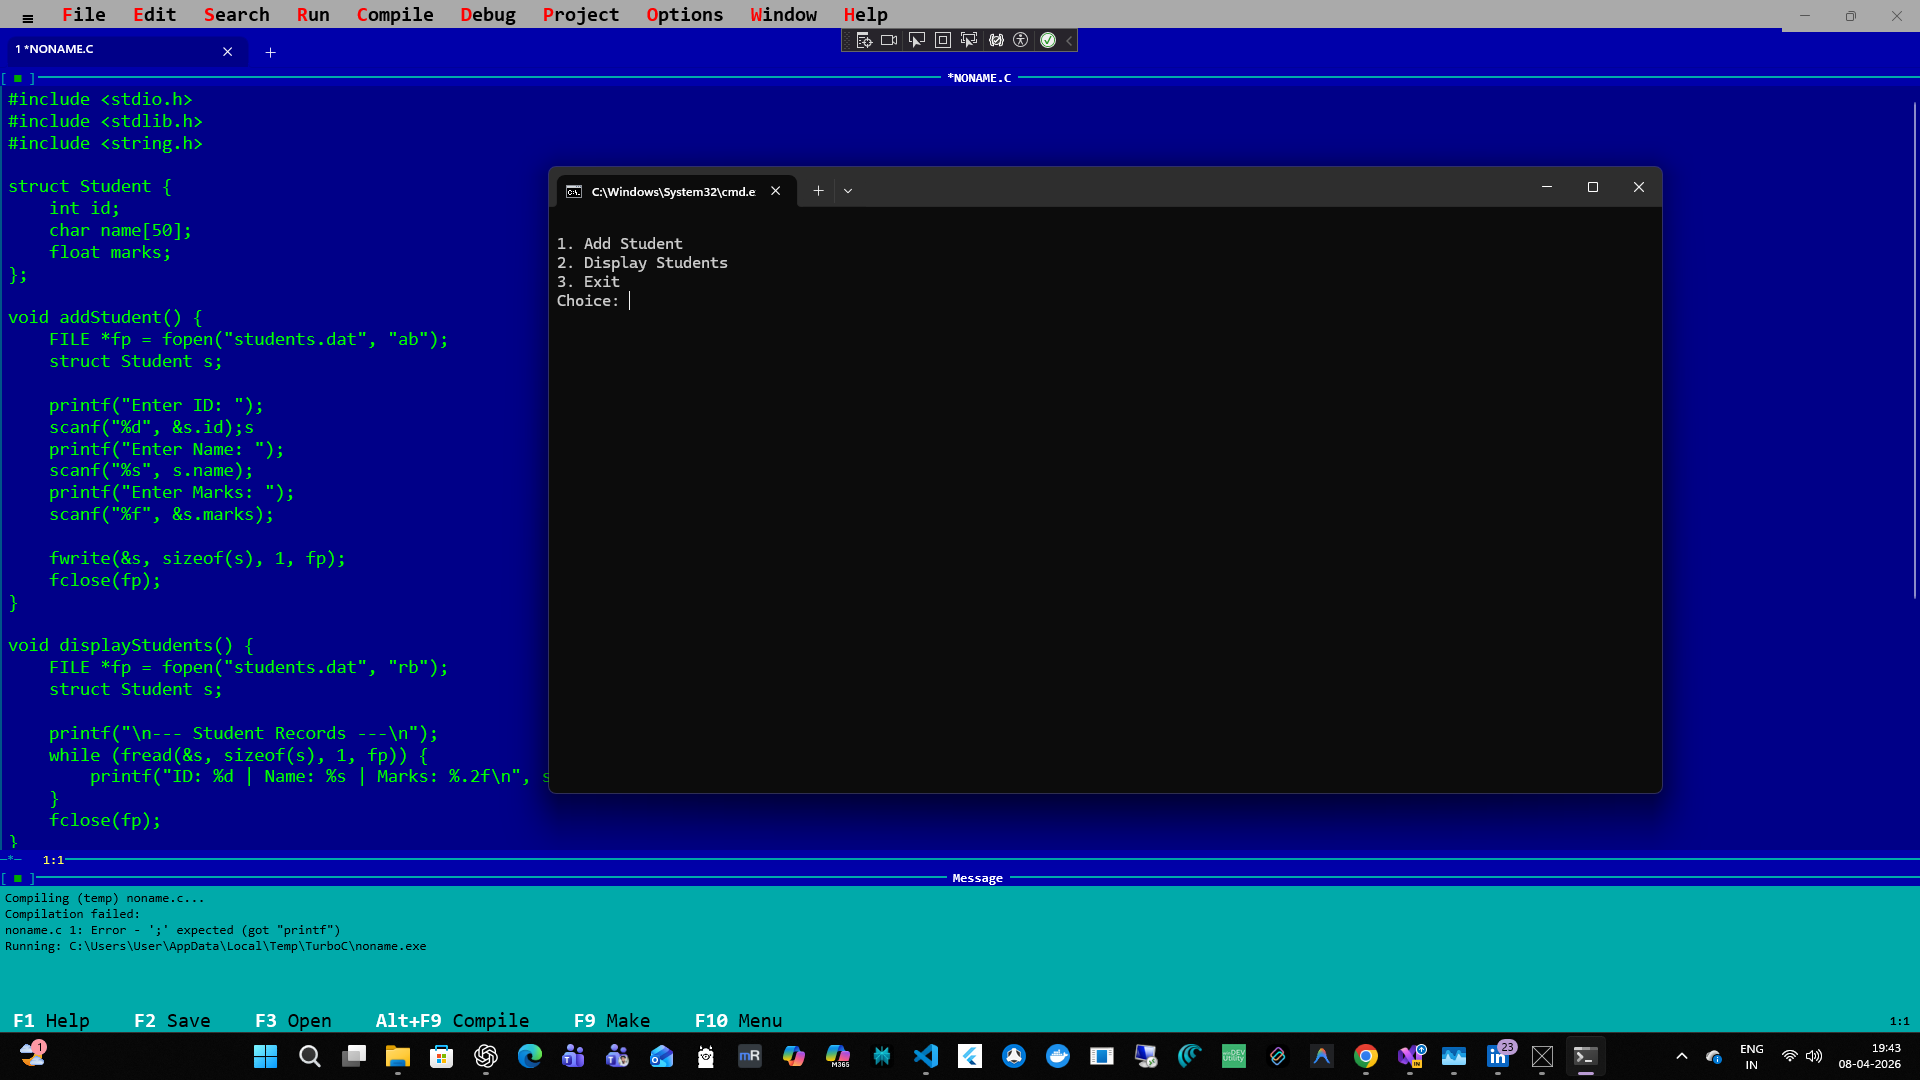Open Google Chrome from taskbar
Screen dimensions: 1920x1080
[1366, 1056]
